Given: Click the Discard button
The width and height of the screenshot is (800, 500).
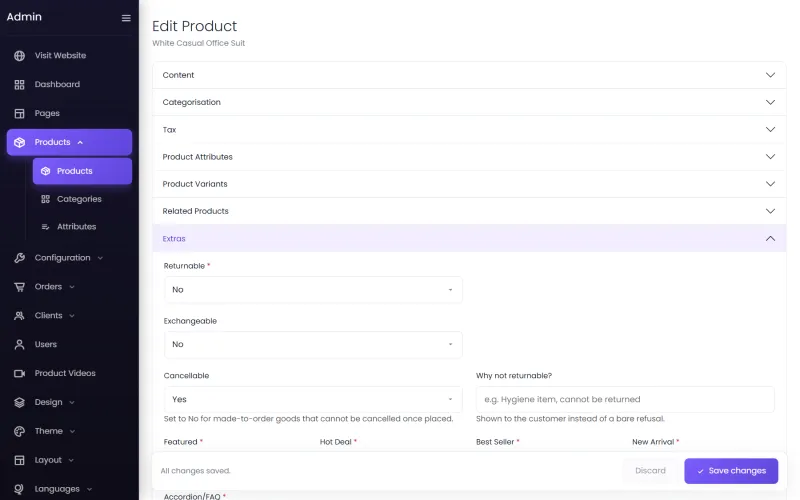Looking at the screenshot, I should coord(651,471).
